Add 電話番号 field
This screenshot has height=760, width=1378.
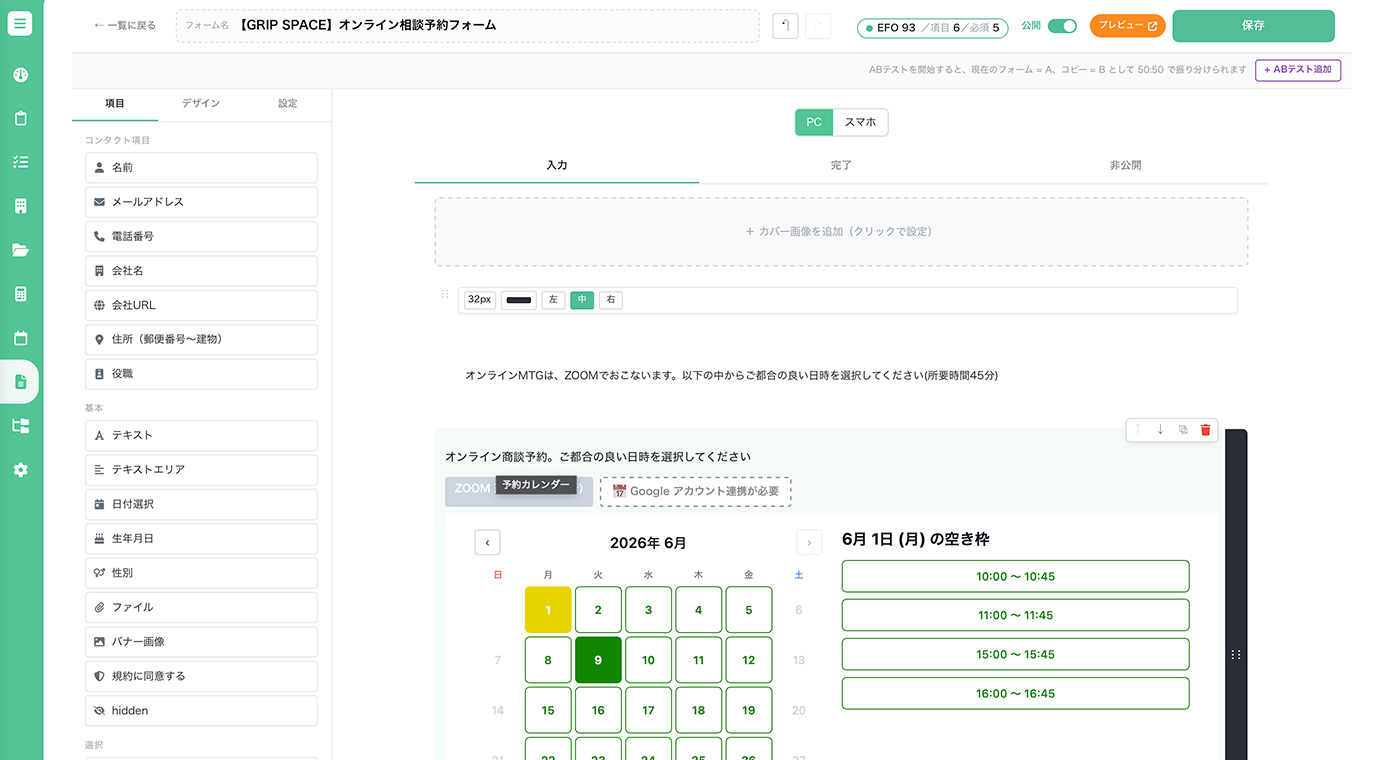tap(201, 237)
